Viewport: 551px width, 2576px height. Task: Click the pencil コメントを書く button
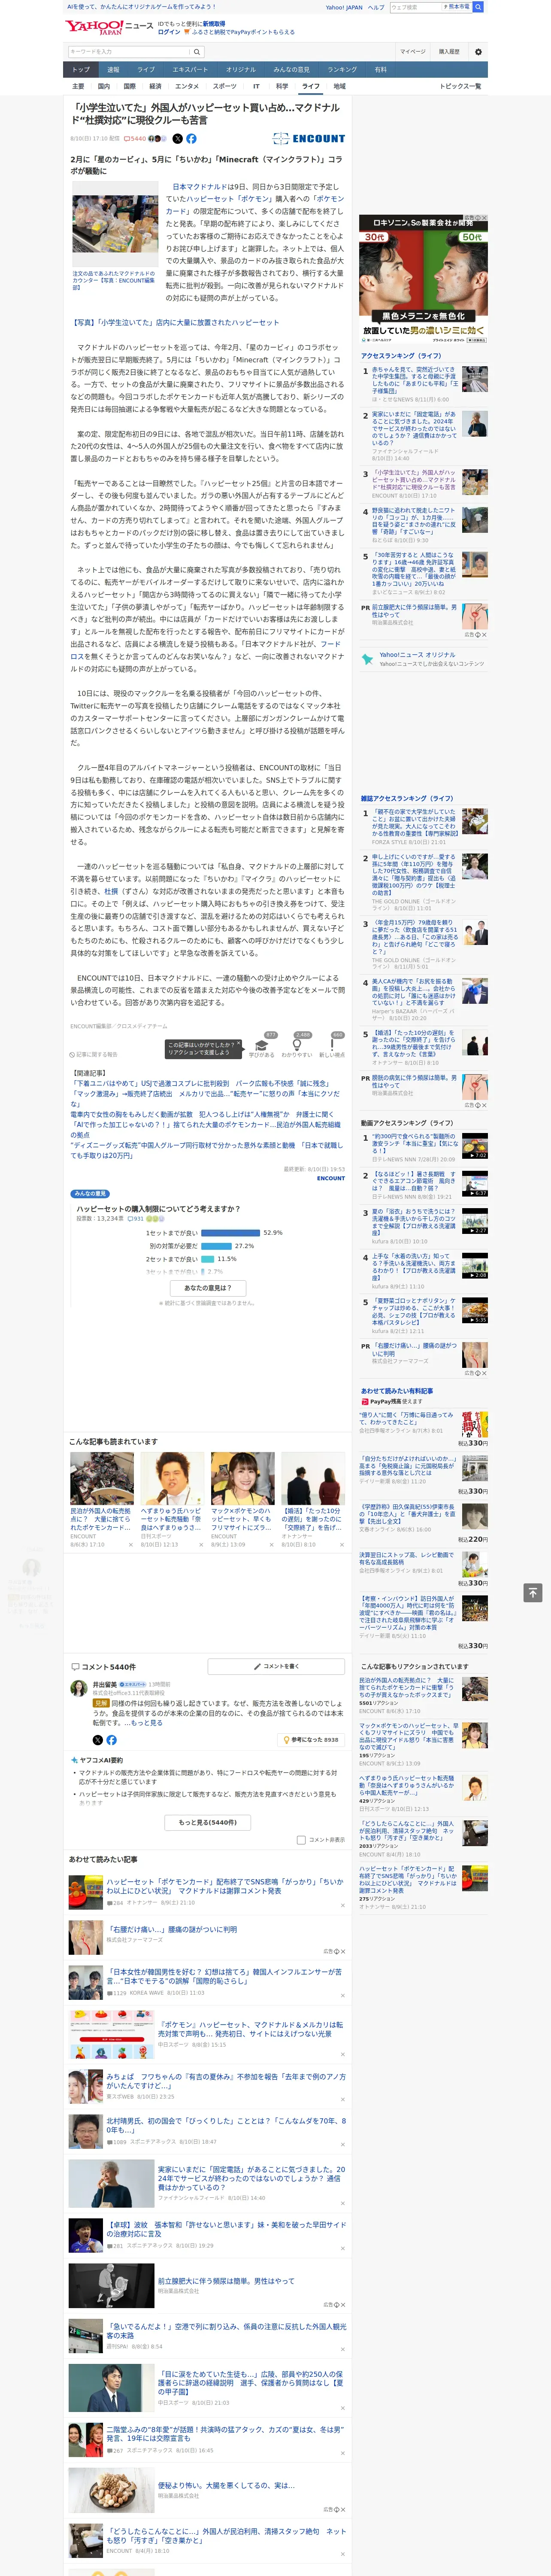coord(276,1667)
